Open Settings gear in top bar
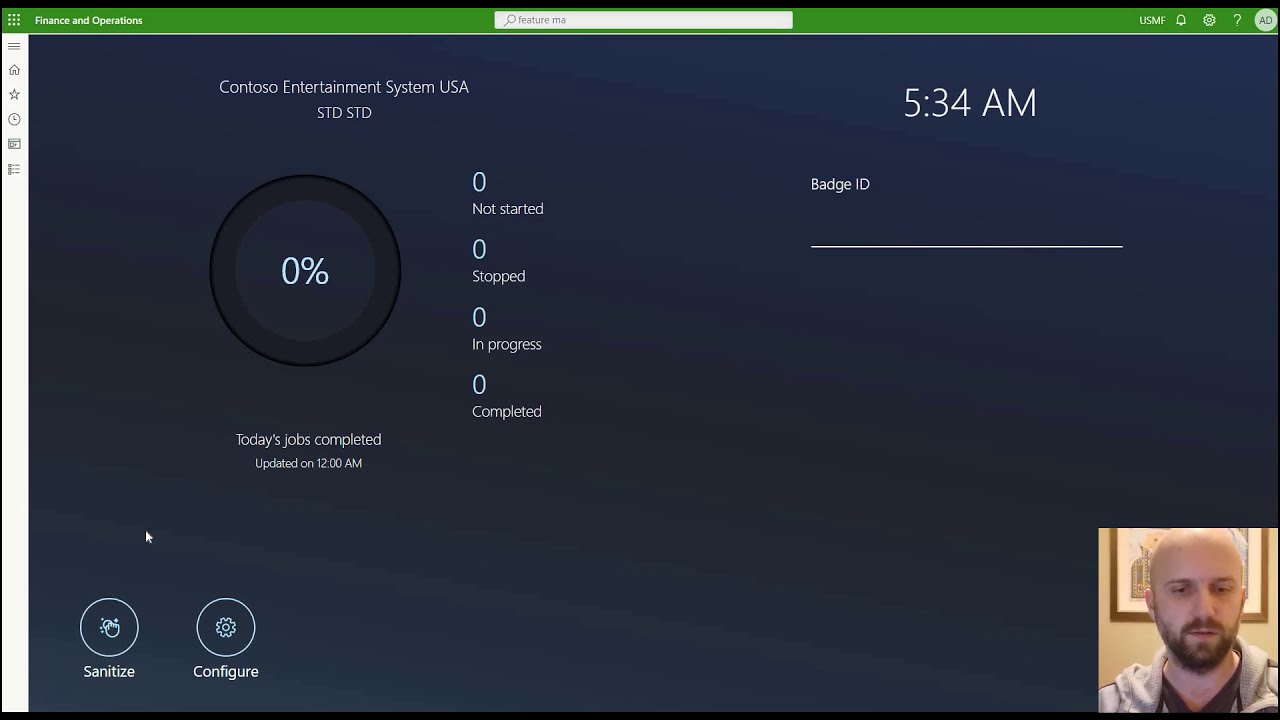The height and width of the screenshot is (720, 1280). [1209, 20]
